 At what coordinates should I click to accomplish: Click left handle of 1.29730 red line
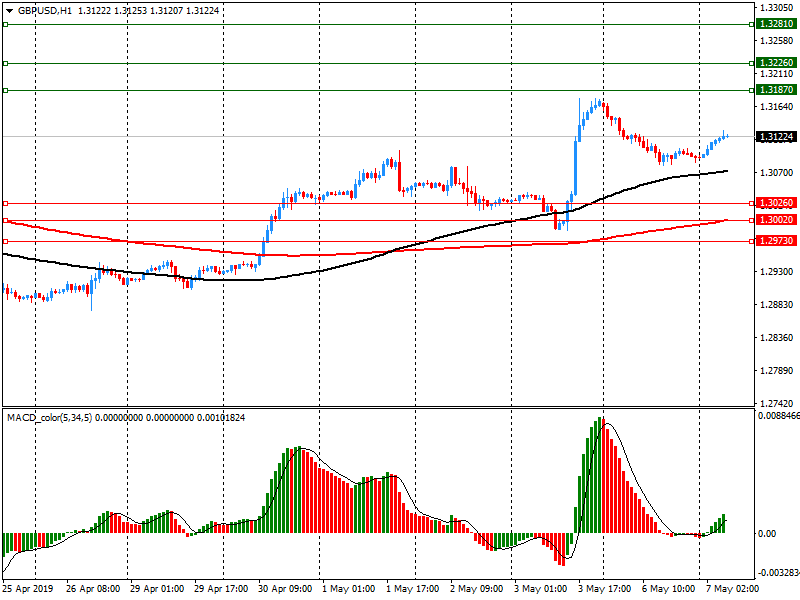coord(5,241)
